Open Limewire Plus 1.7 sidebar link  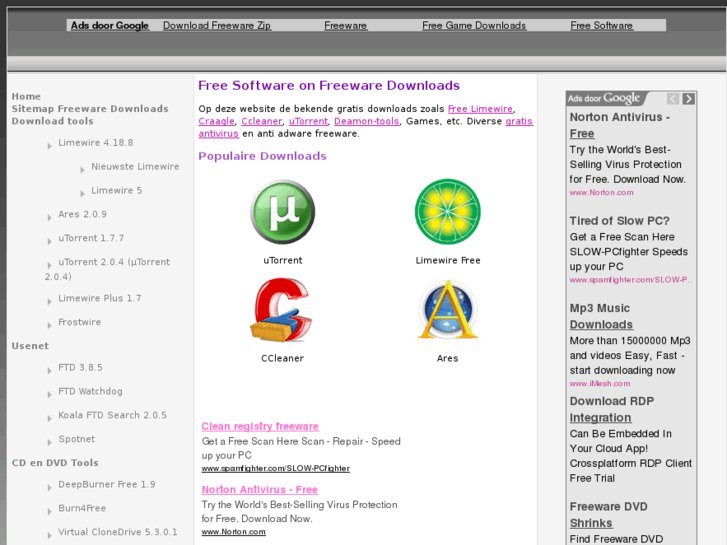(100, 298)
